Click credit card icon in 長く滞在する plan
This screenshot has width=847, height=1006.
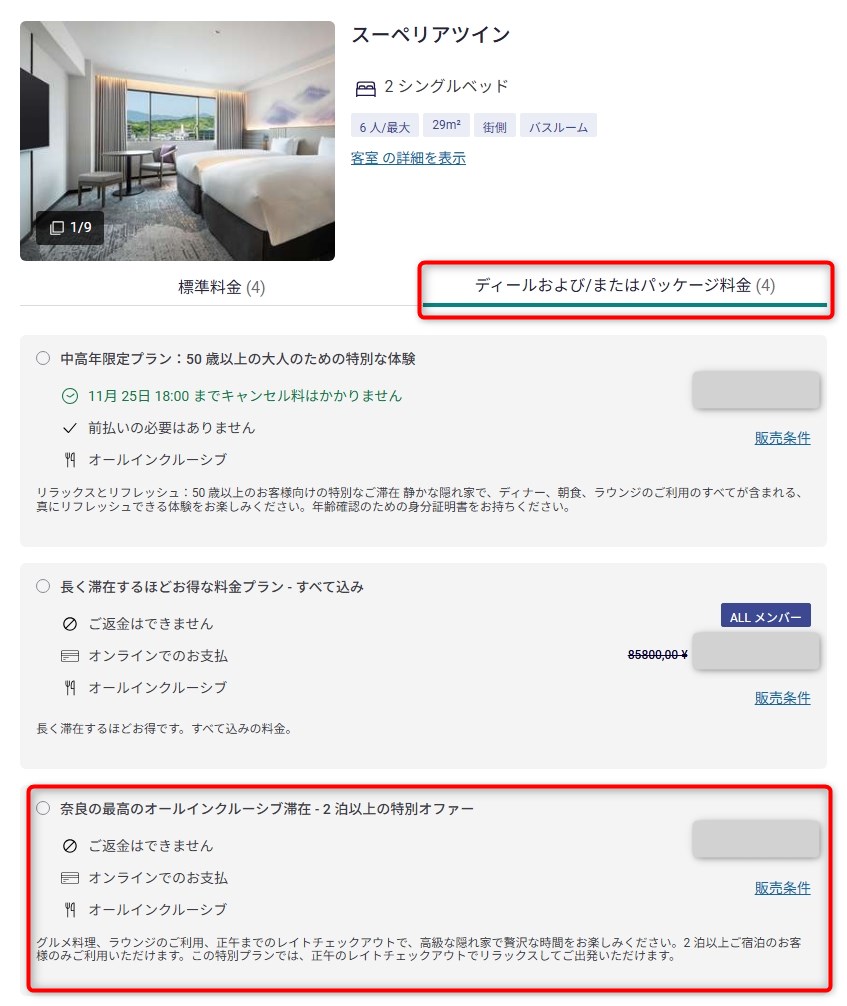69,656
